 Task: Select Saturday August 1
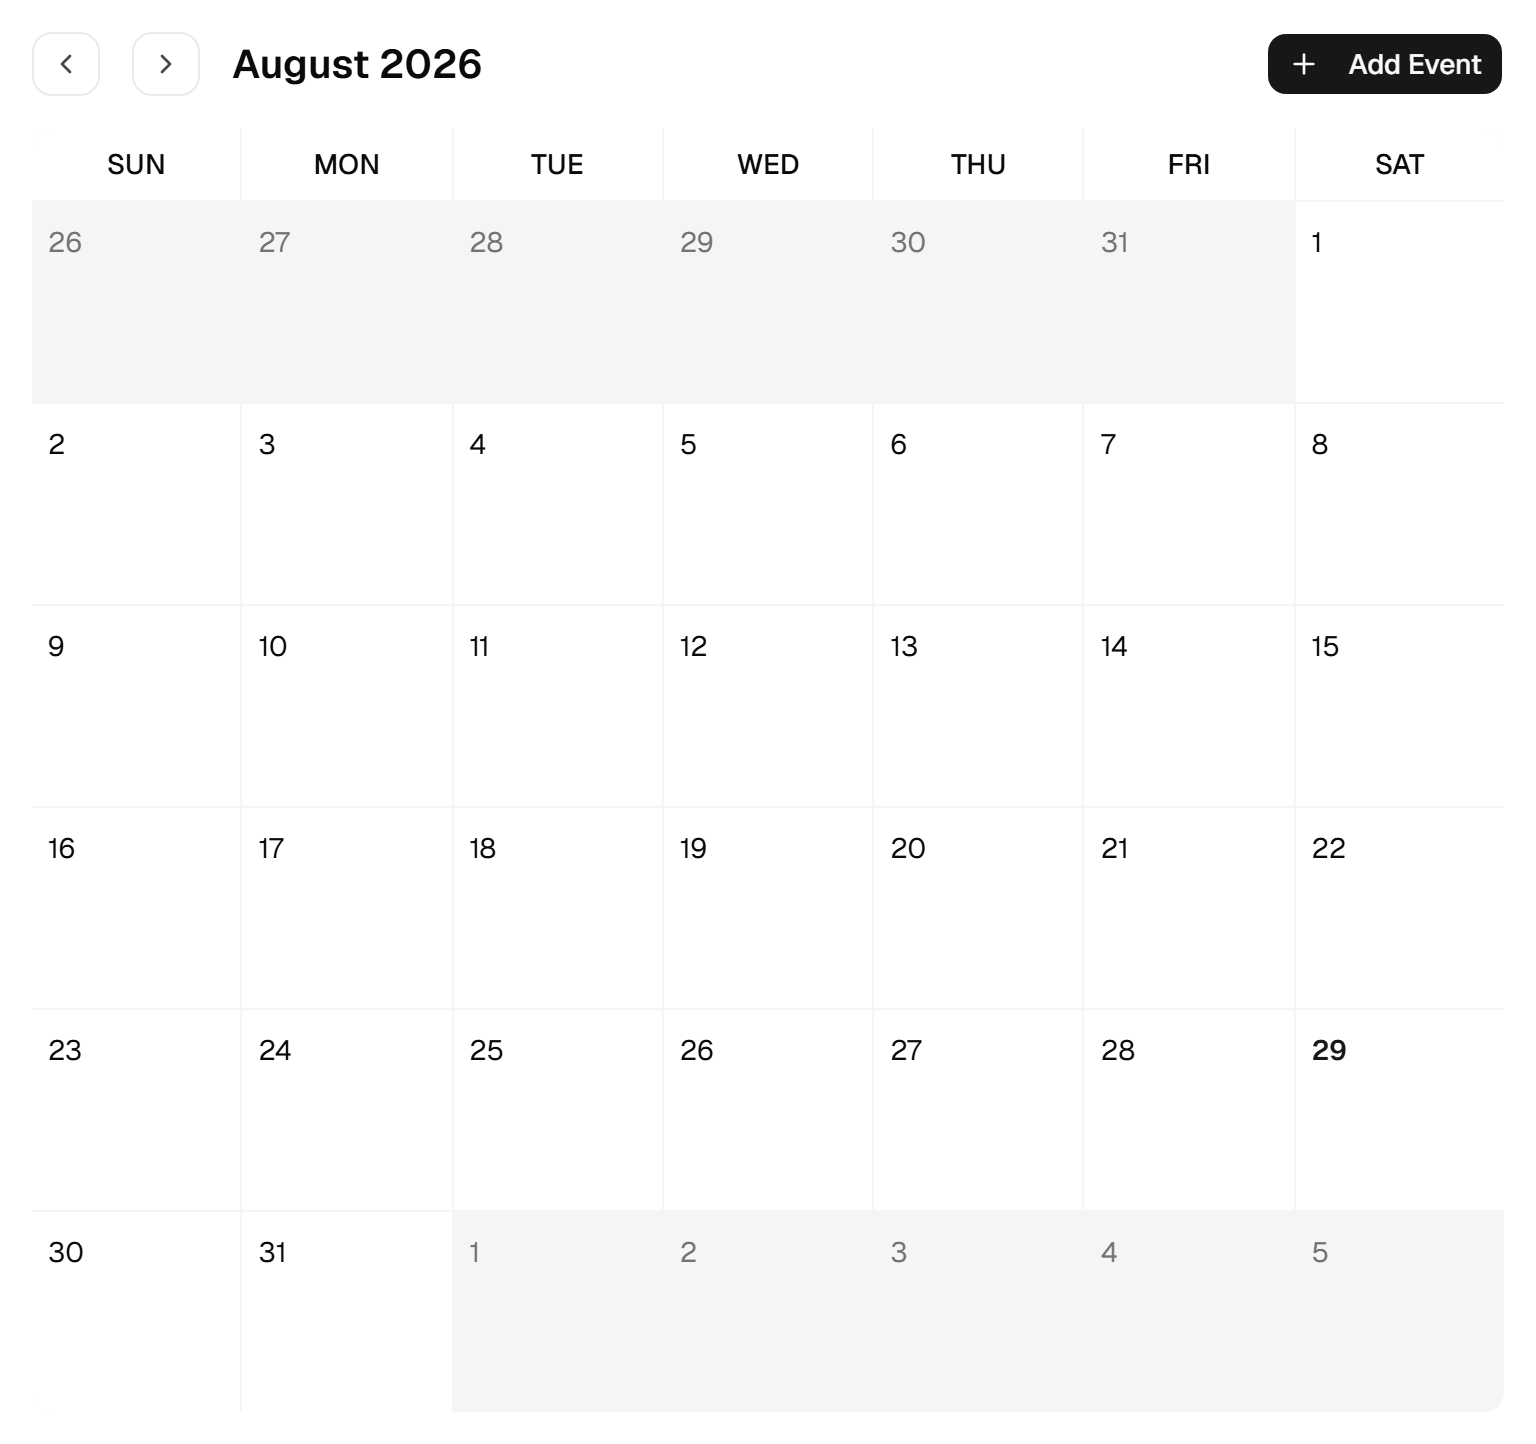pos(1399,302)
